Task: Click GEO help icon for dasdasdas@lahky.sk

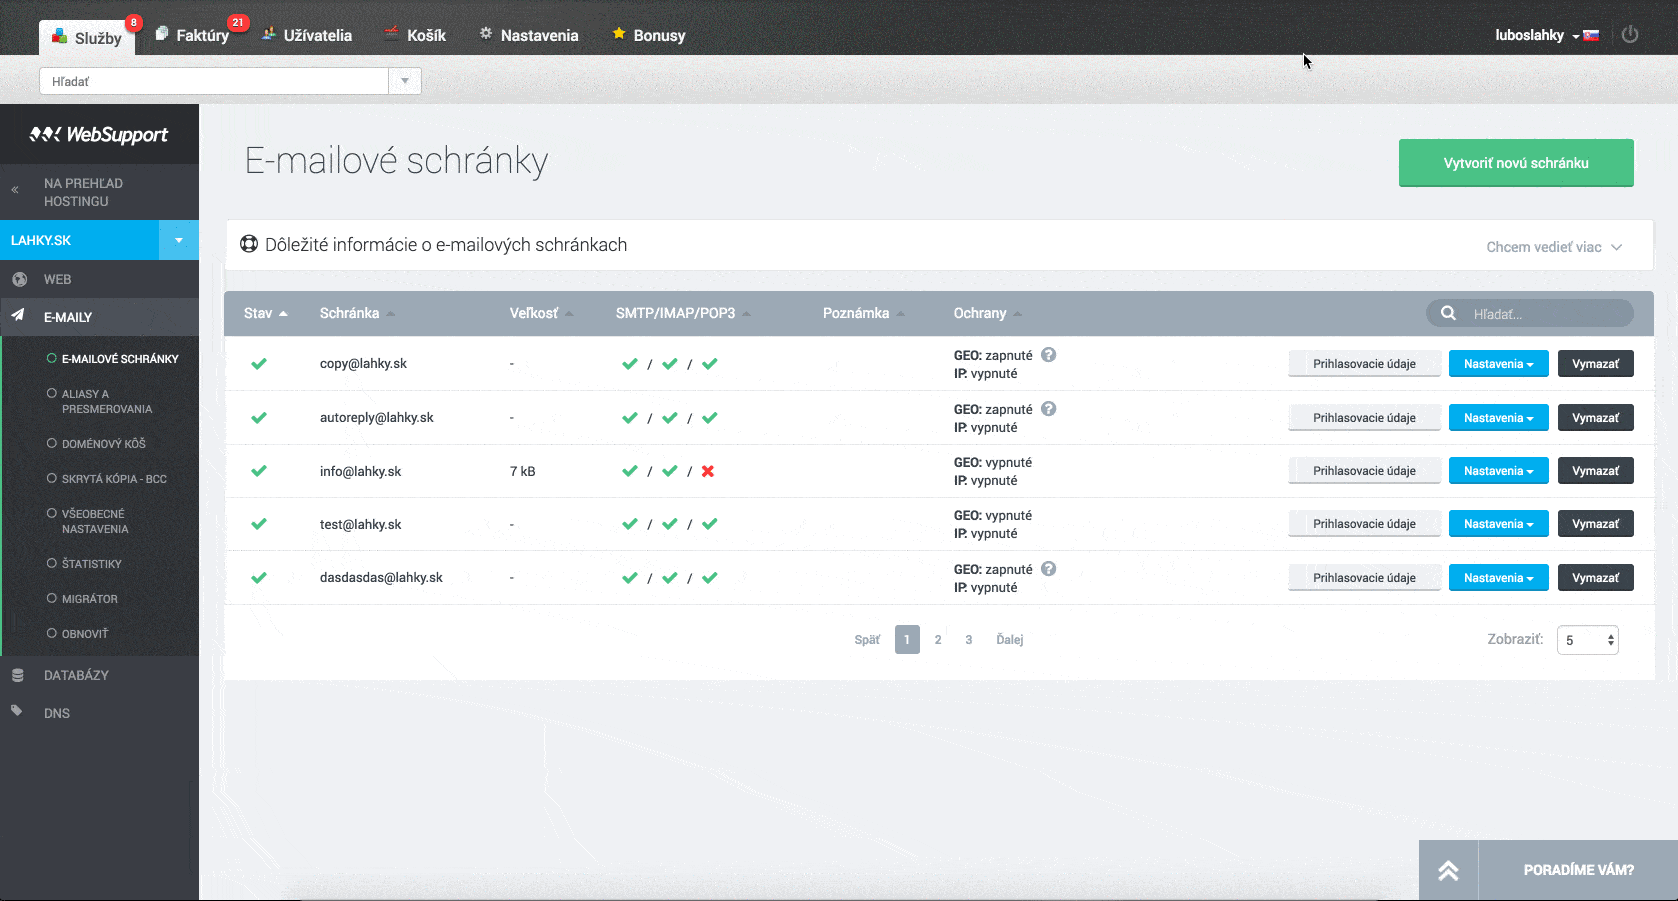Action: tap(1048, 569)
